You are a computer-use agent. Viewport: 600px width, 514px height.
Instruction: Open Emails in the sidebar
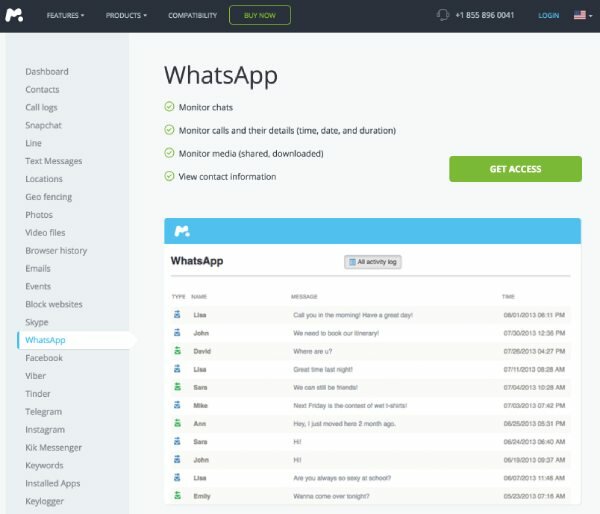tap(38, 269)
